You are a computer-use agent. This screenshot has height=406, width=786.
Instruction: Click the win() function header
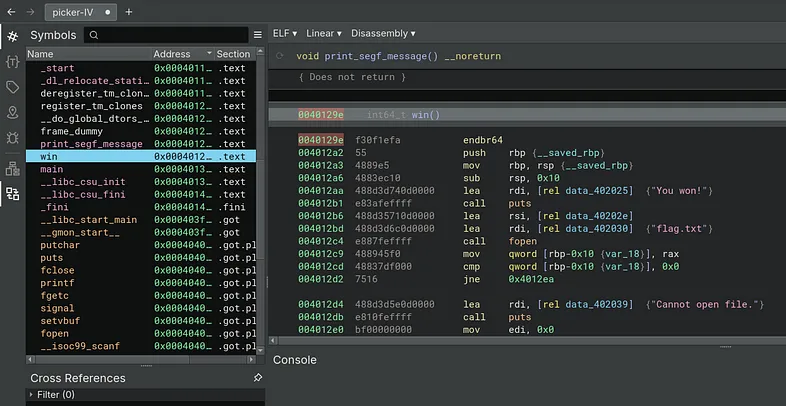point(527,115)
